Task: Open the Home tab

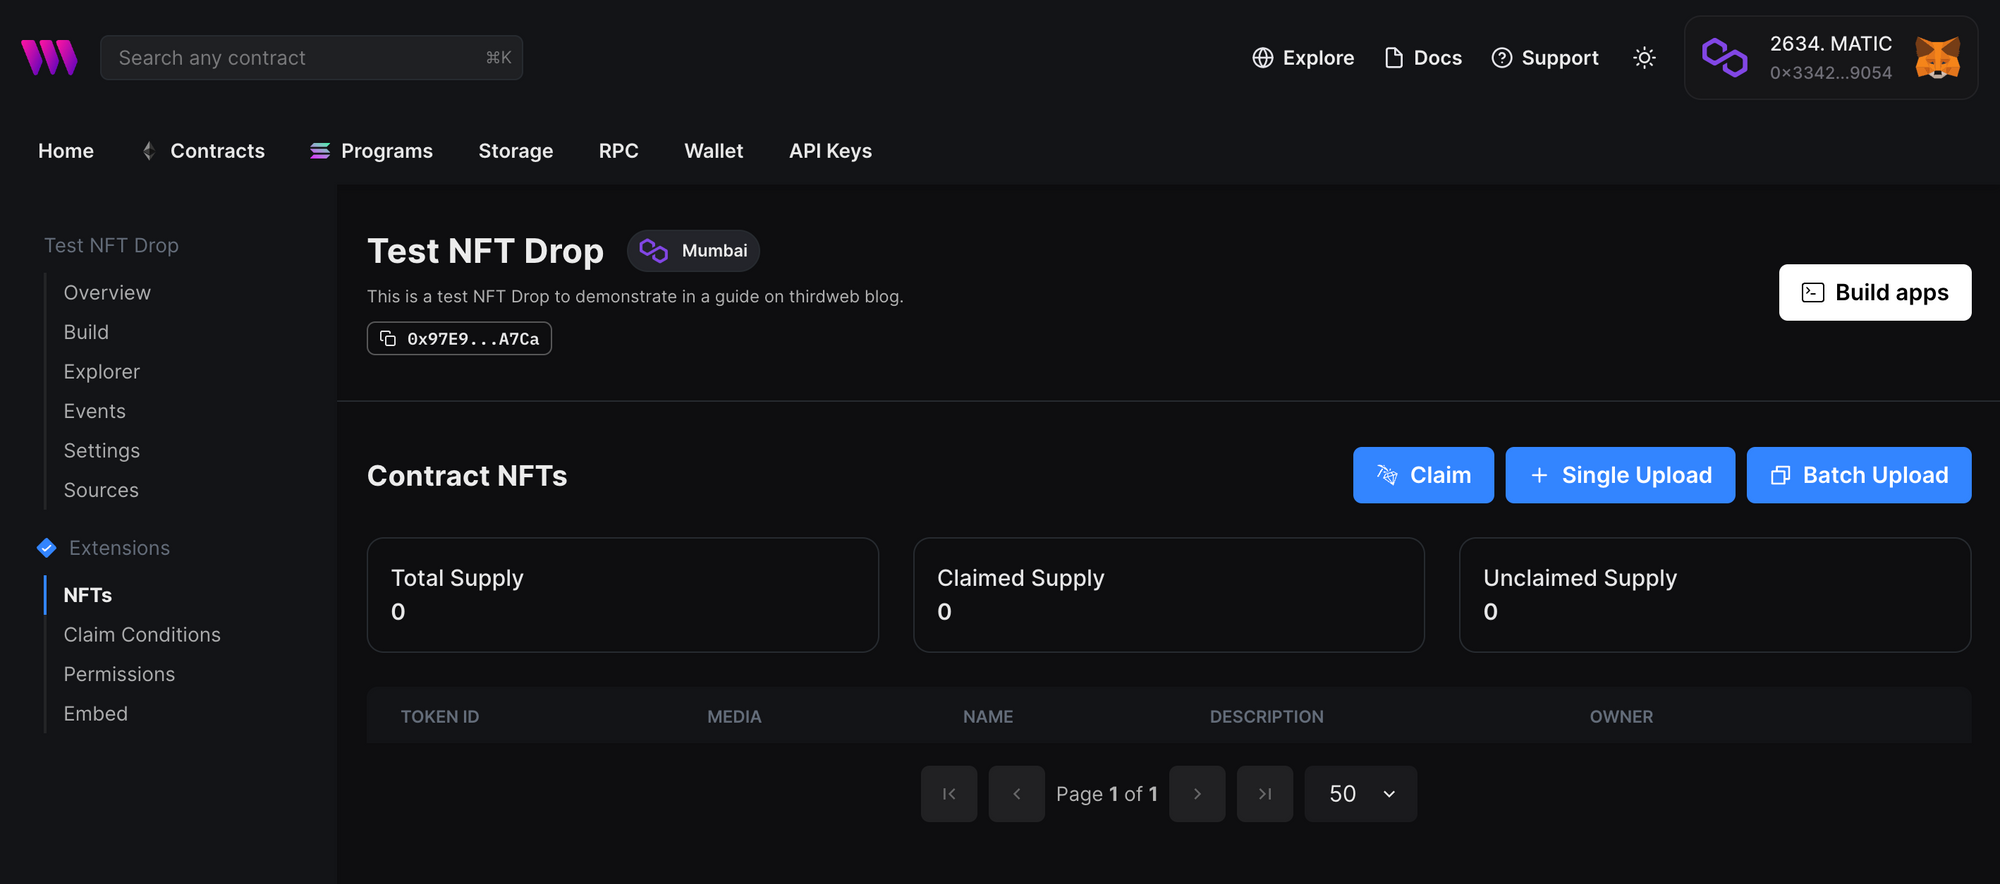Action: [x=66, y=151]
